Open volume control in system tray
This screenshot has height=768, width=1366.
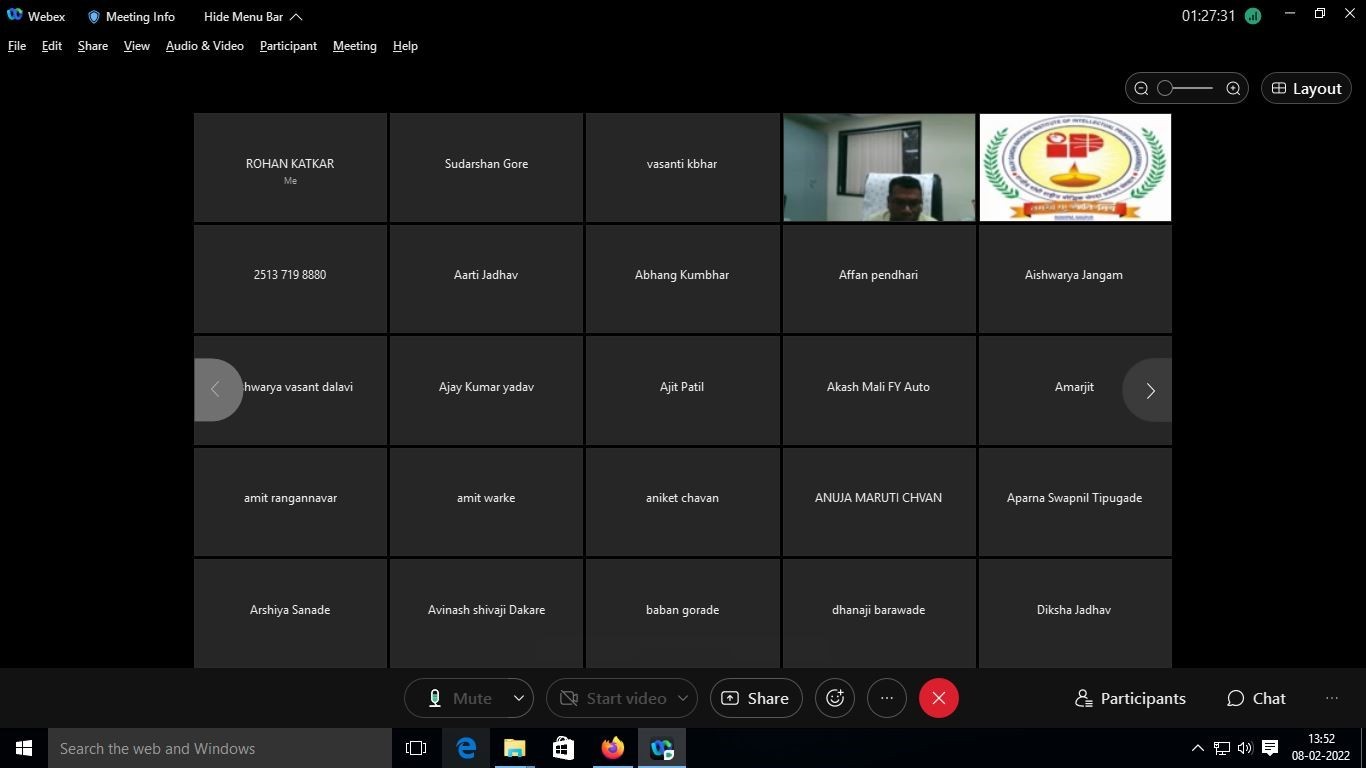[x=1245, y=748]
